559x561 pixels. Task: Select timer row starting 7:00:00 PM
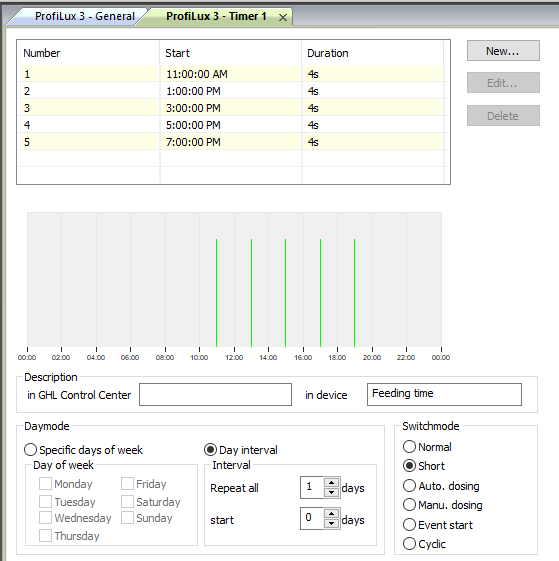click(x=232, y=142)
